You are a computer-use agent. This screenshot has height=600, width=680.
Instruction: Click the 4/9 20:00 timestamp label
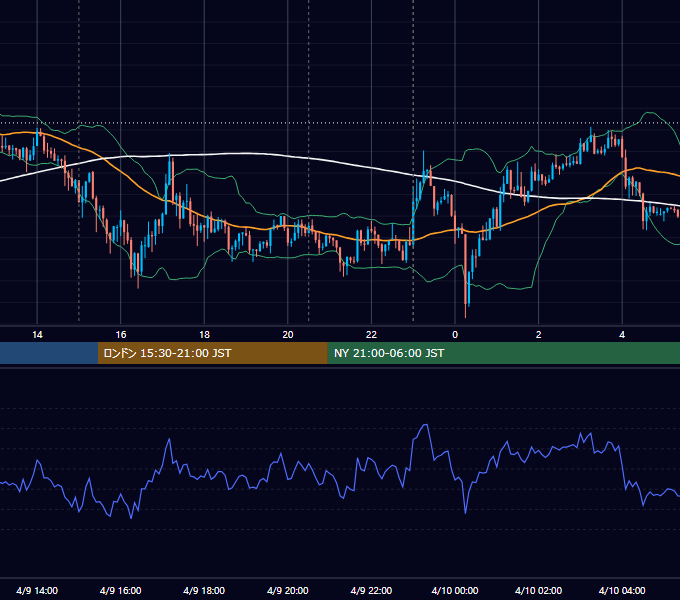coord(288,590)
